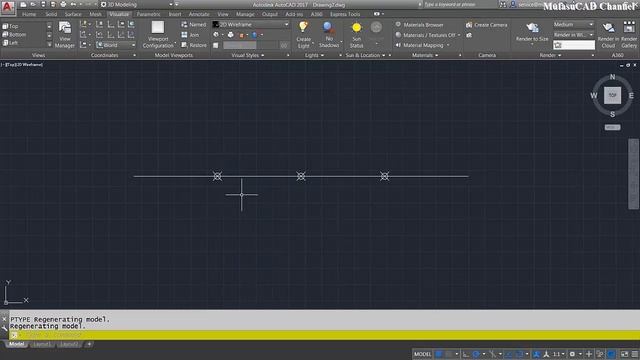This screenshot has height=360, width=640.
Task: Open the Express Tools tab
Action: [x=345, y=14]
